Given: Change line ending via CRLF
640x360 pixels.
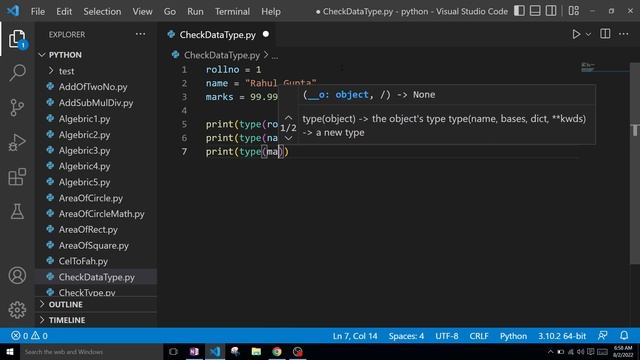Looking at the screenshot, I should coord(479,336).
